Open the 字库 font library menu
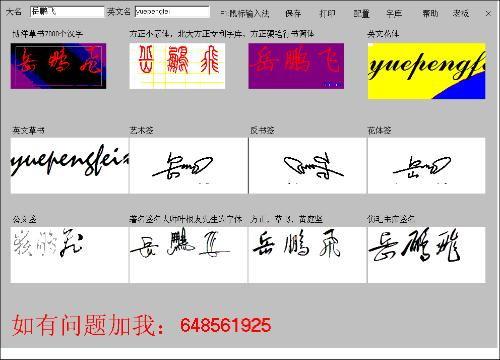 click(394, 13)
